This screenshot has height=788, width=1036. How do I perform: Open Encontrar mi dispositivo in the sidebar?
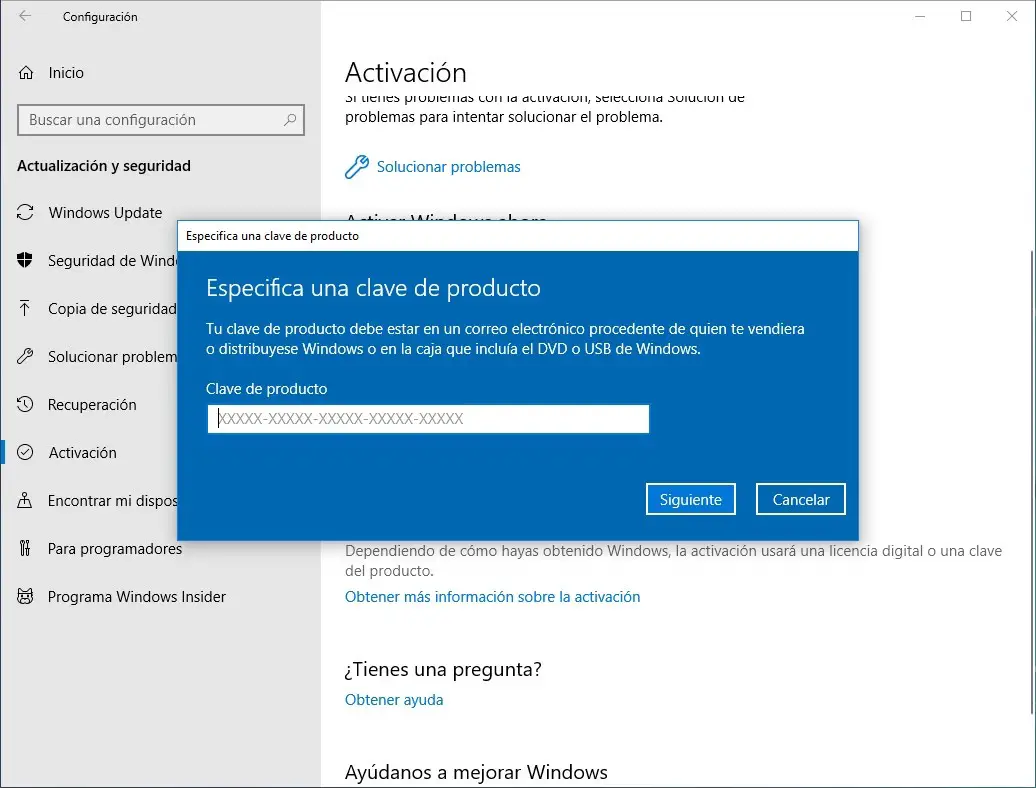112,501
